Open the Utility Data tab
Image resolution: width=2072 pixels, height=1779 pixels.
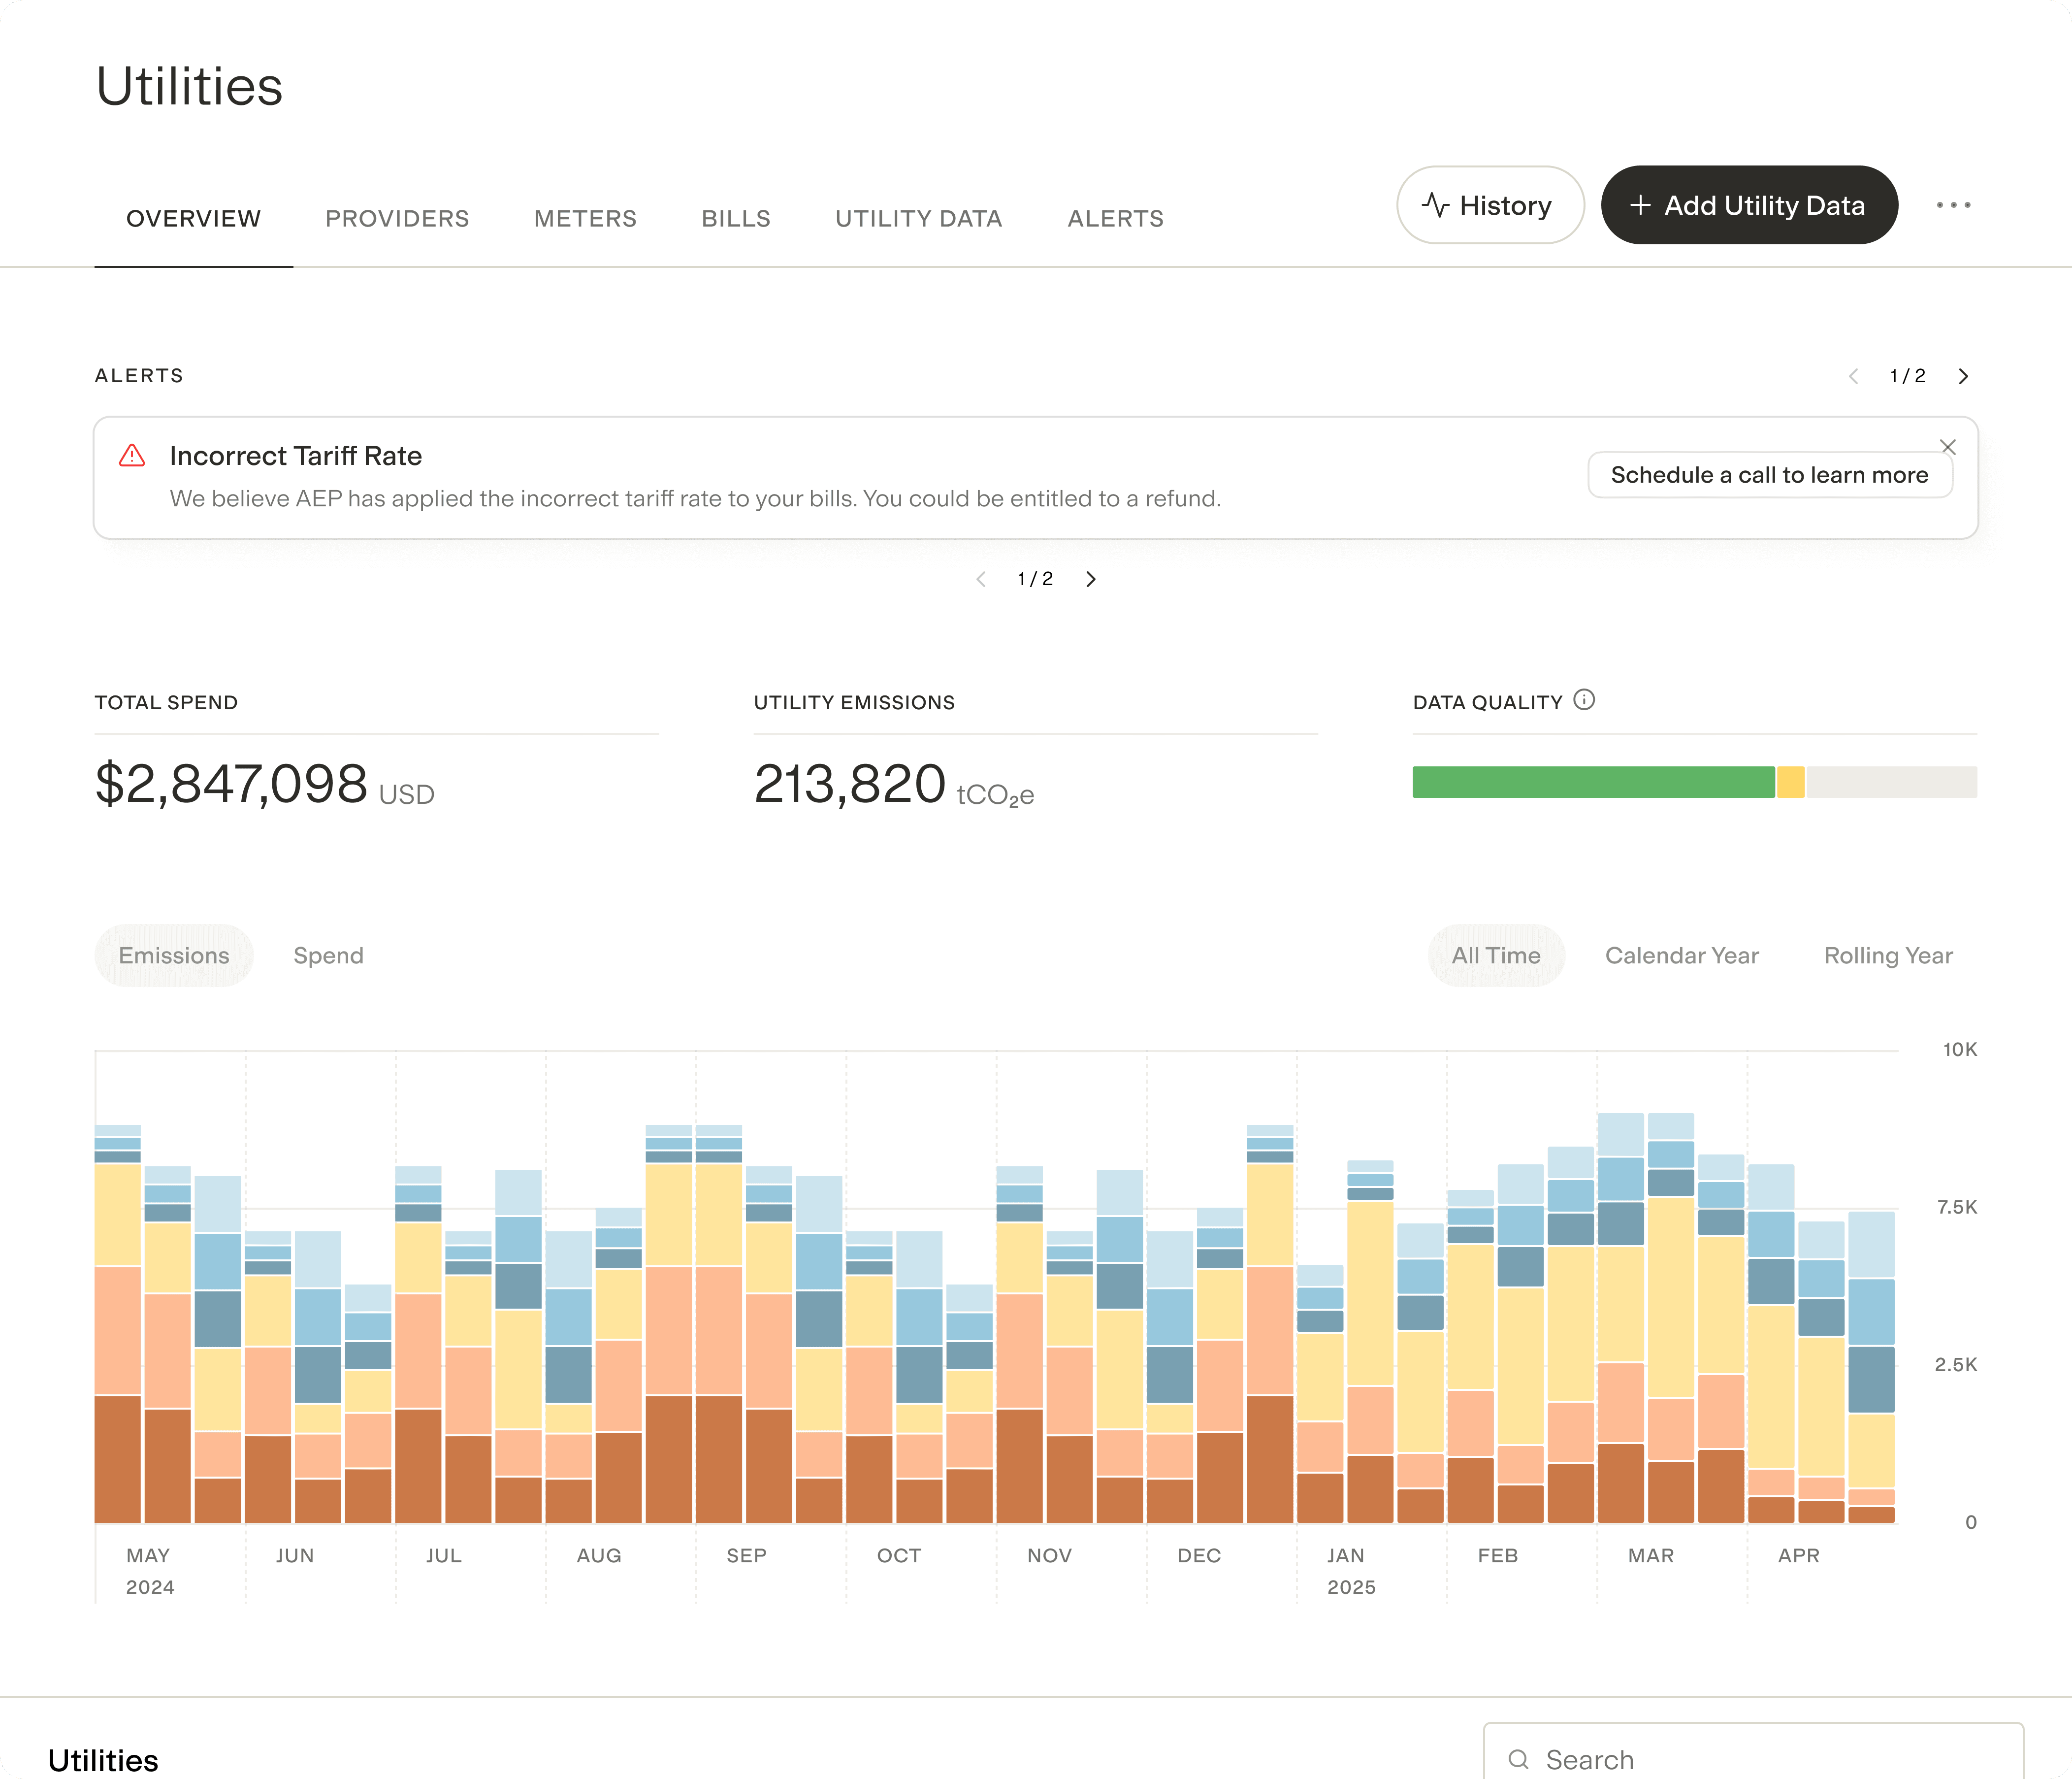(918, 219)
